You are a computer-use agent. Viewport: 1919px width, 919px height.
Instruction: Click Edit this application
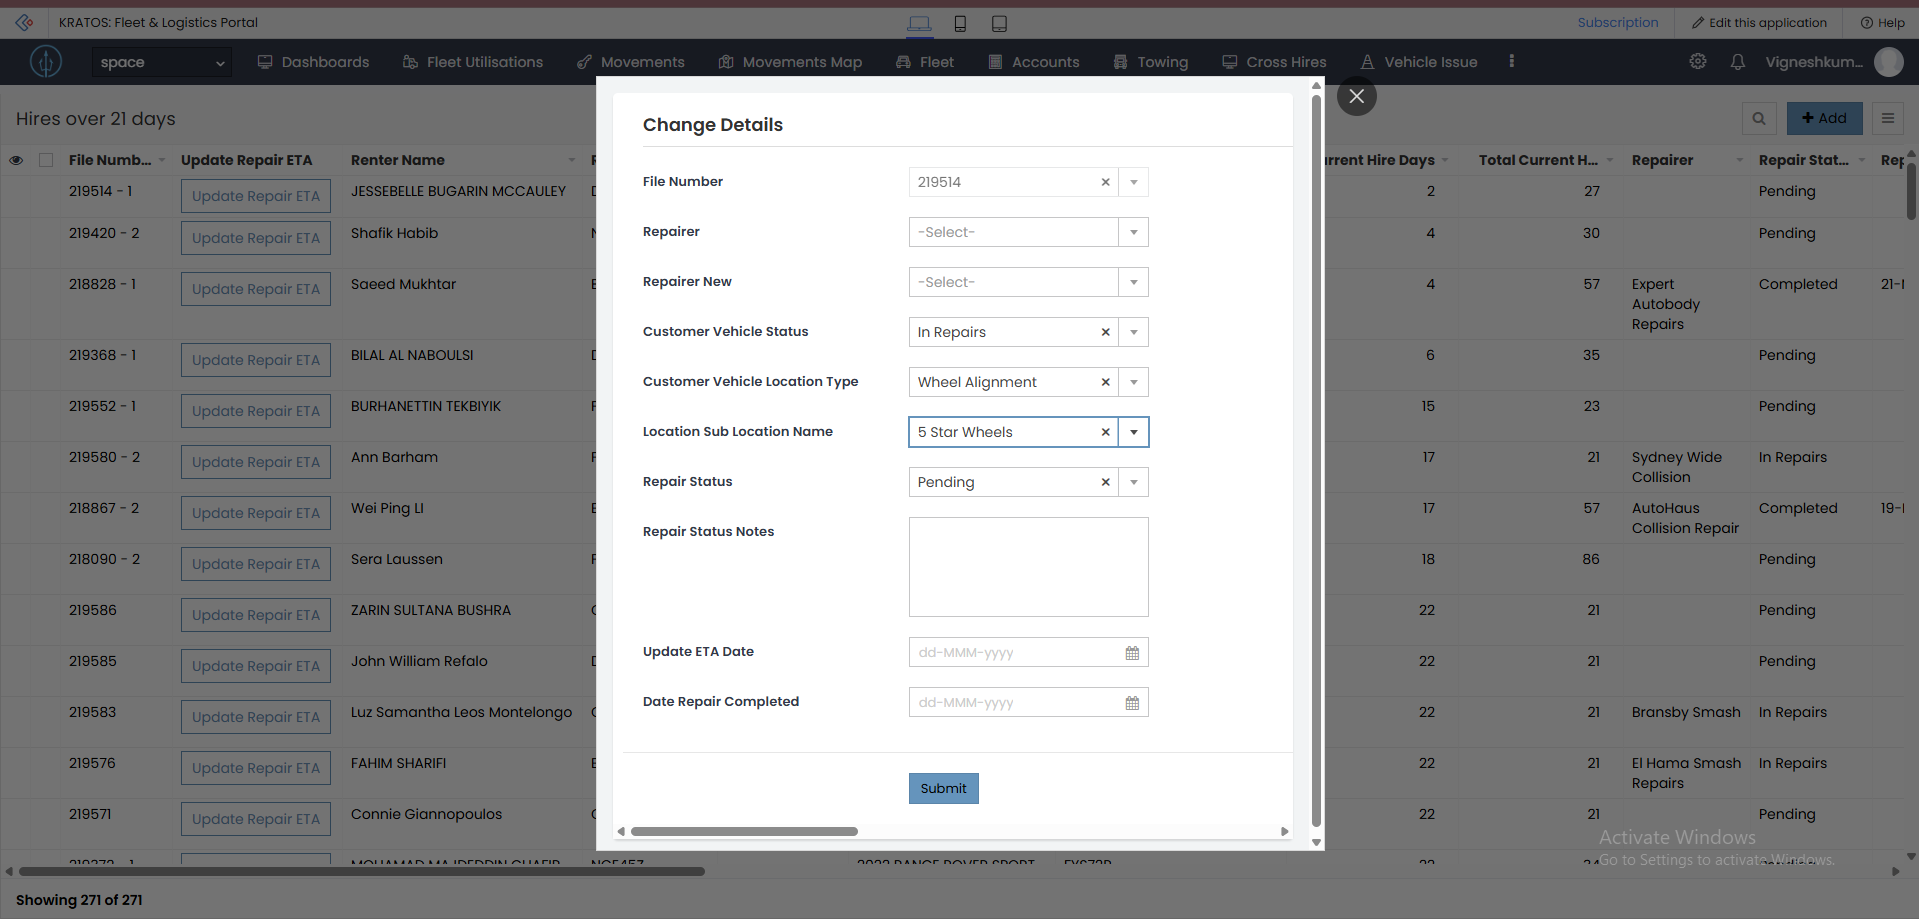pyautogui.click(x=1759, y=23)
